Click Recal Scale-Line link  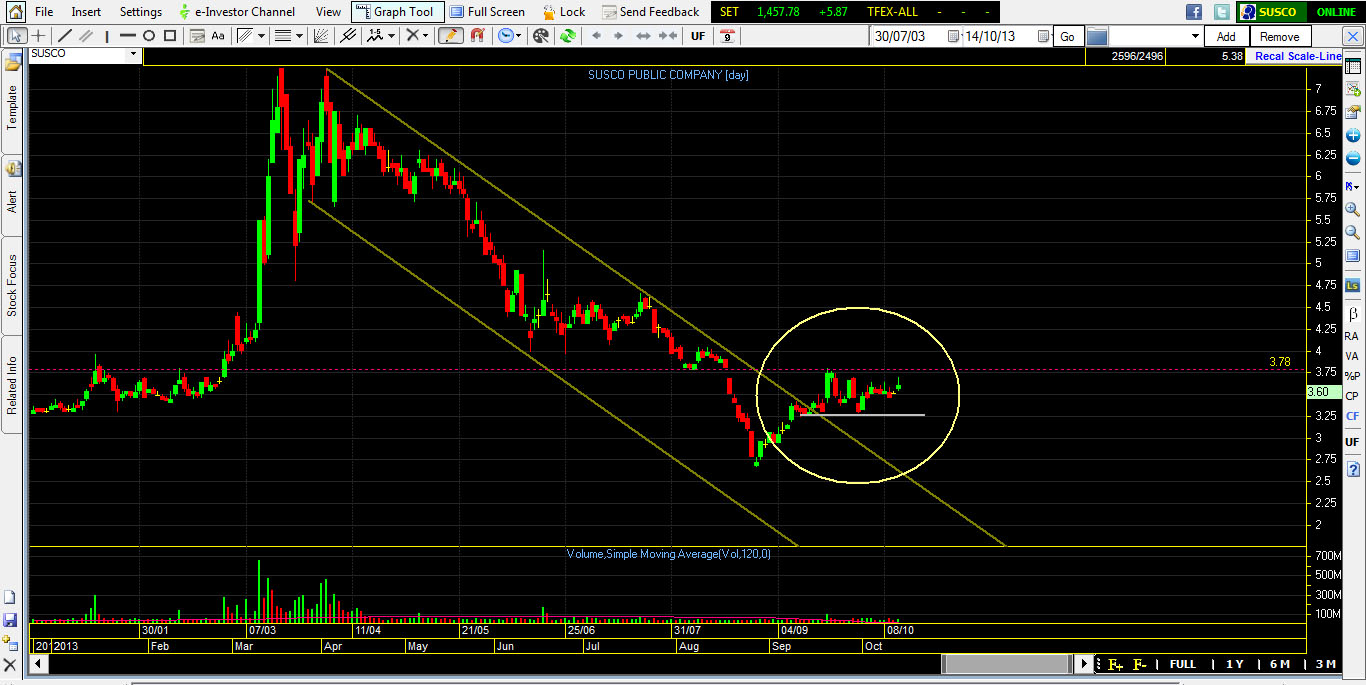tap(1298, 56)
